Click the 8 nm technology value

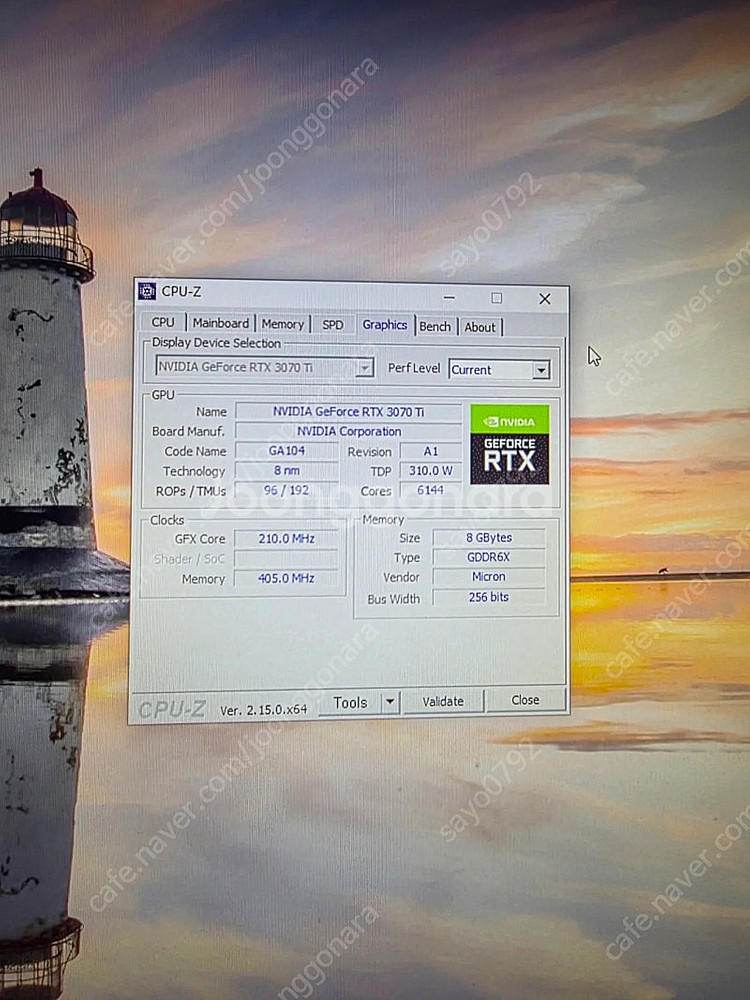286,470
